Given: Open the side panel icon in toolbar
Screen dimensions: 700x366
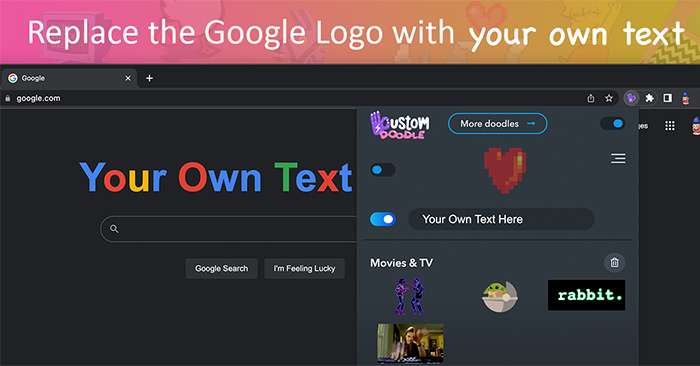Looking at the screenshot, I should tap(667, 98).
